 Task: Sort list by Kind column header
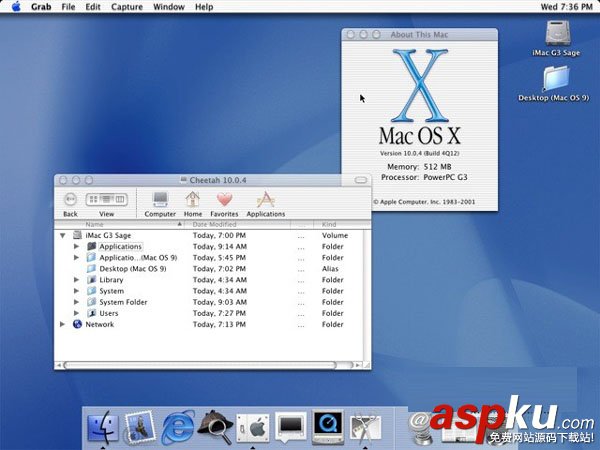342,224
